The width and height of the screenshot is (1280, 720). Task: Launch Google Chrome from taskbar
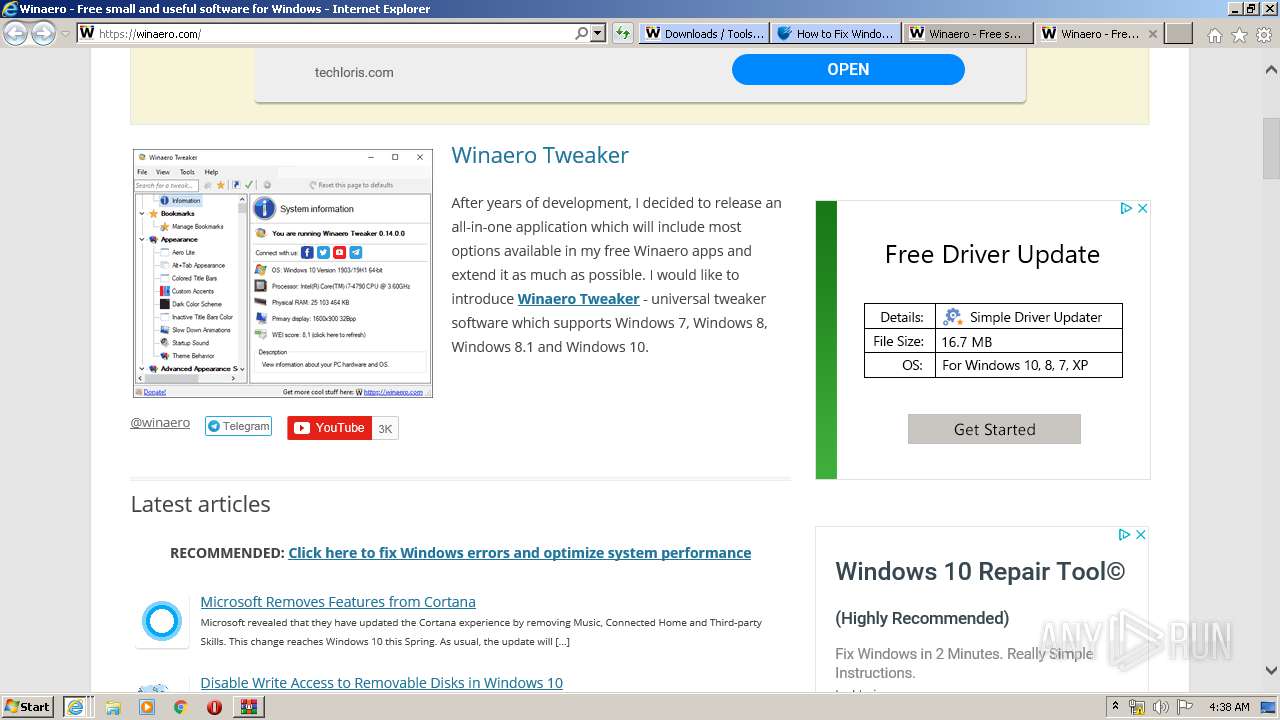tap(180, 707)
